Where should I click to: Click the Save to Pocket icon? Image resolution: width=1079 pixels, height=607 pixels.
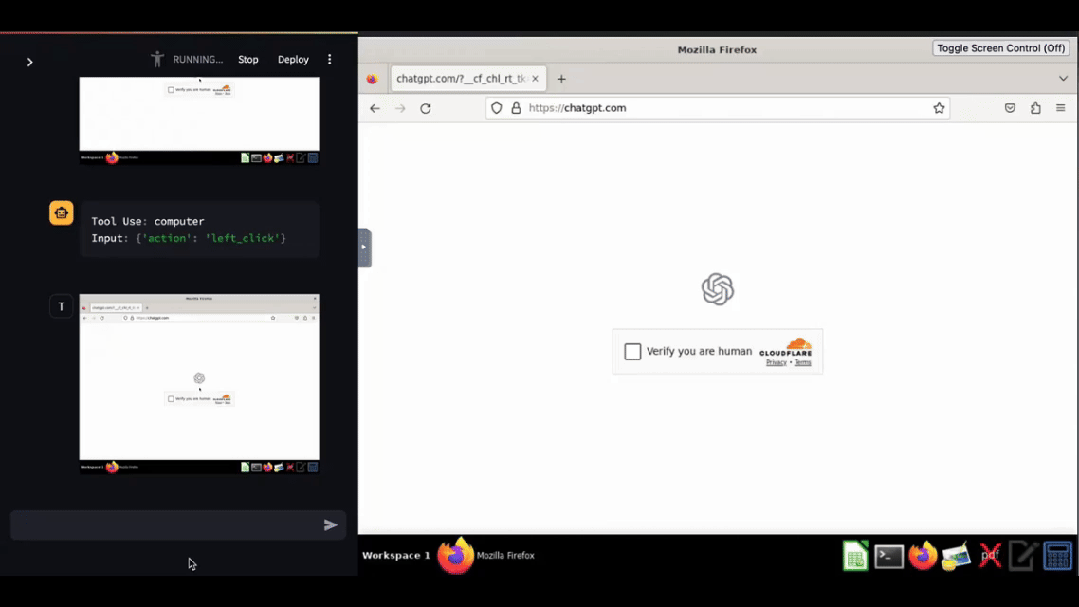1010,108
